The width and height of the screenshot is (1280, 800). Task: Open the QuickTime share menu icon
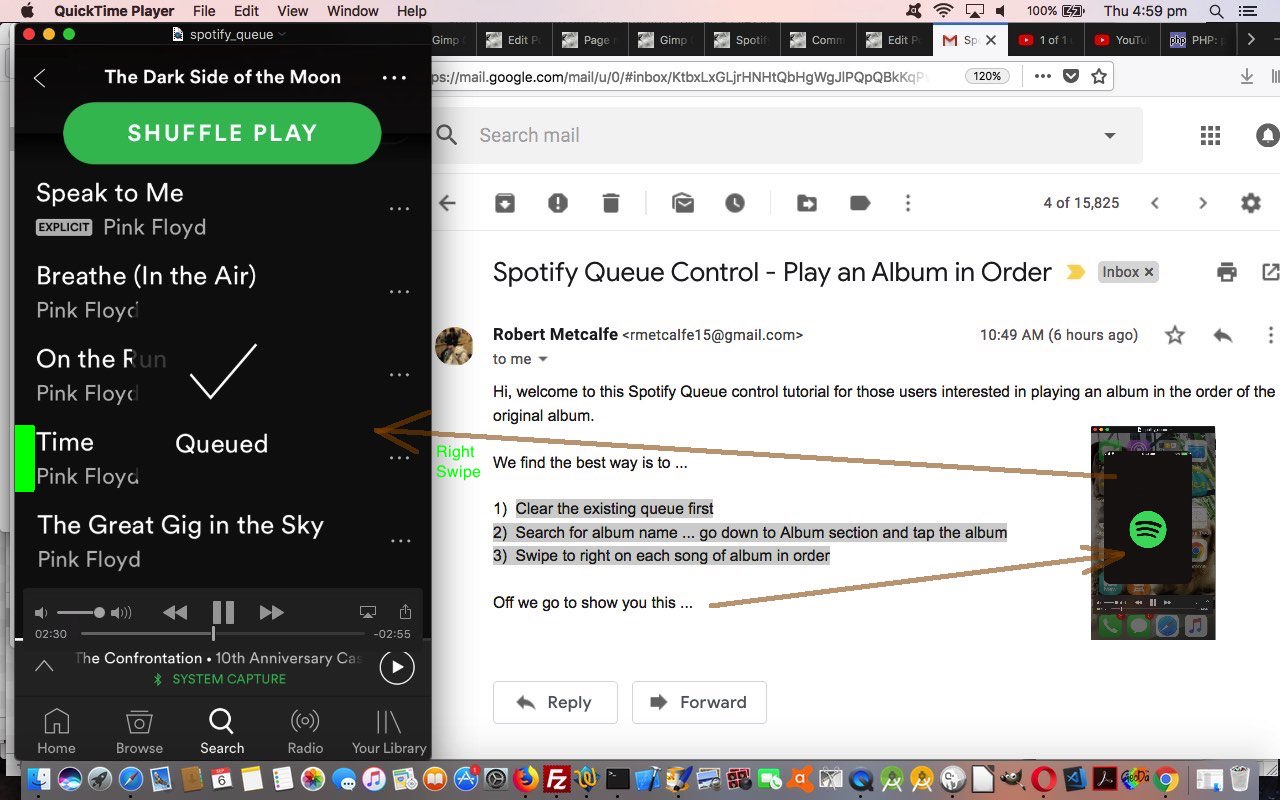pos(405,611)
